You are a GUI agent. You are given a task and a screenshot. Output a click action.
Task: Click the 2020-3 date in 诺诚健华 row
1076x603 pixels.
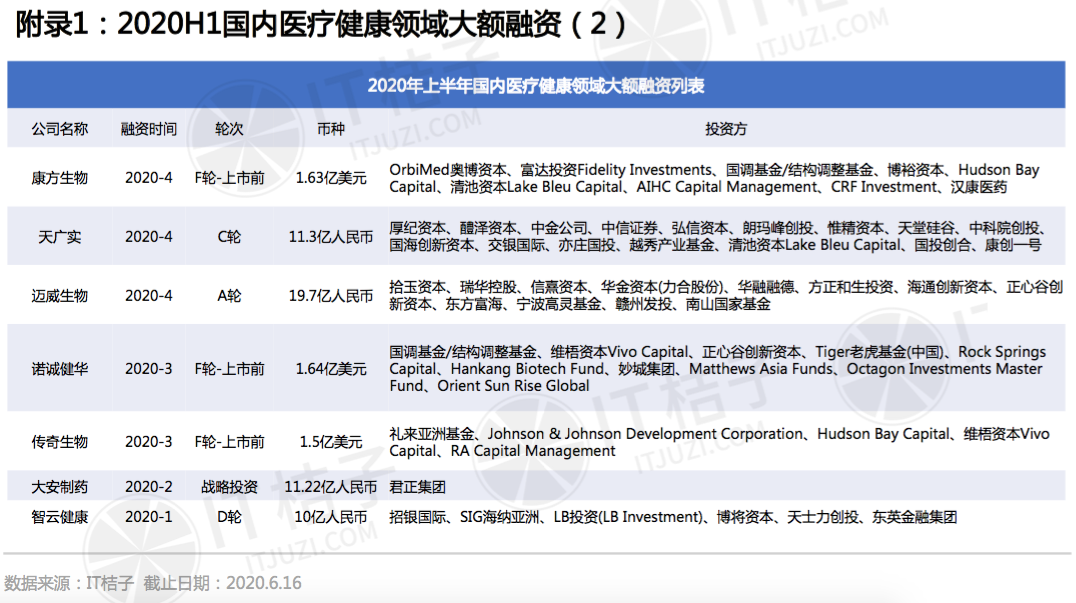point(149,369)
